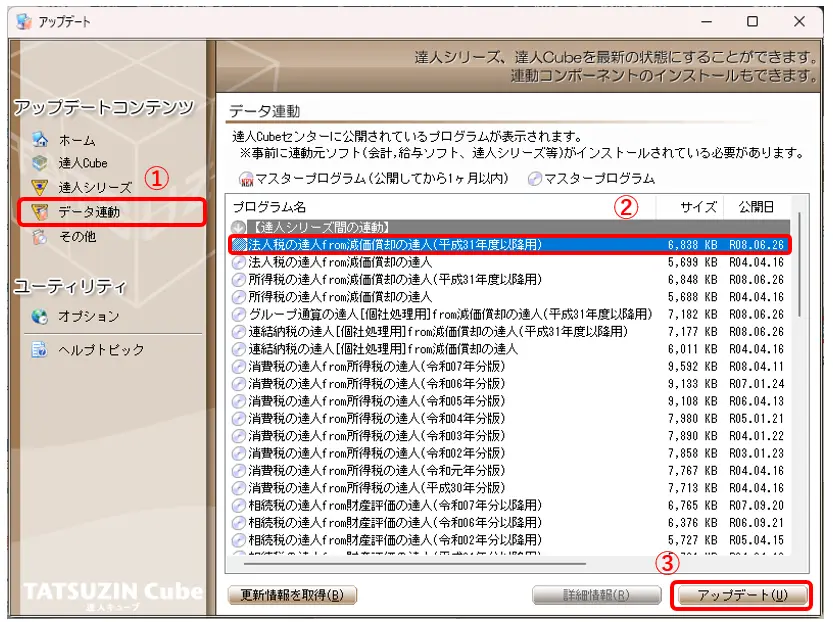
Task: Click the データ連動 icon in sidebar
Action: (x=40, y=212)
